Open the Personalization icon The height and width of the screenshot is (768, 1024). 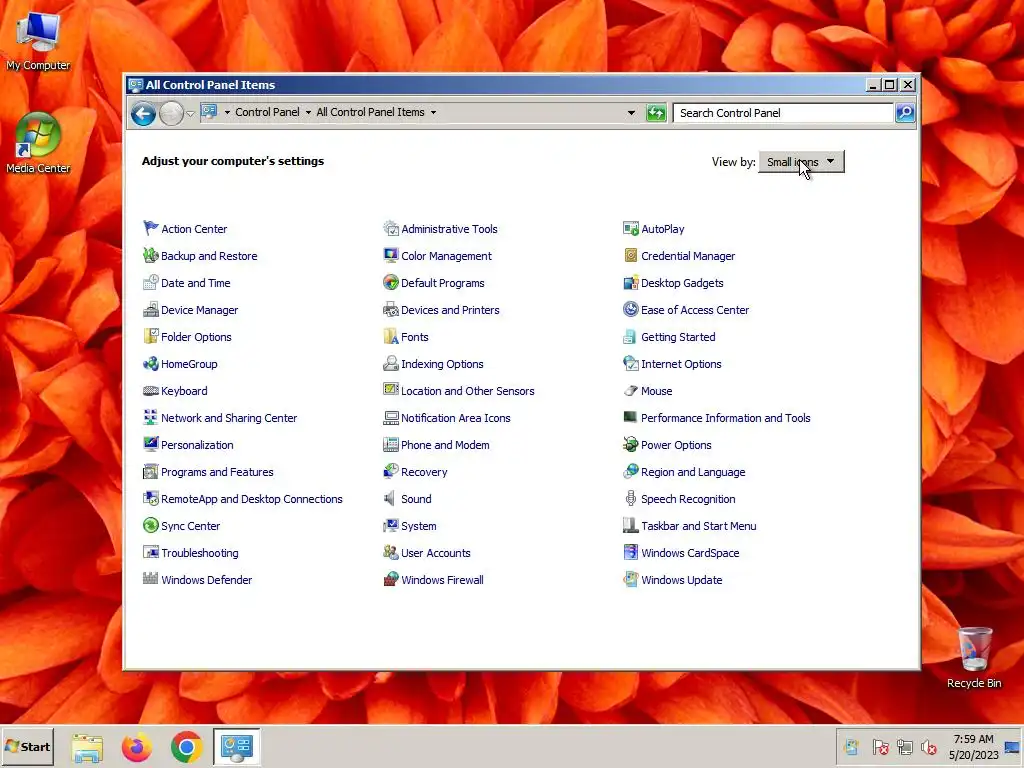[x=151, y=444]
